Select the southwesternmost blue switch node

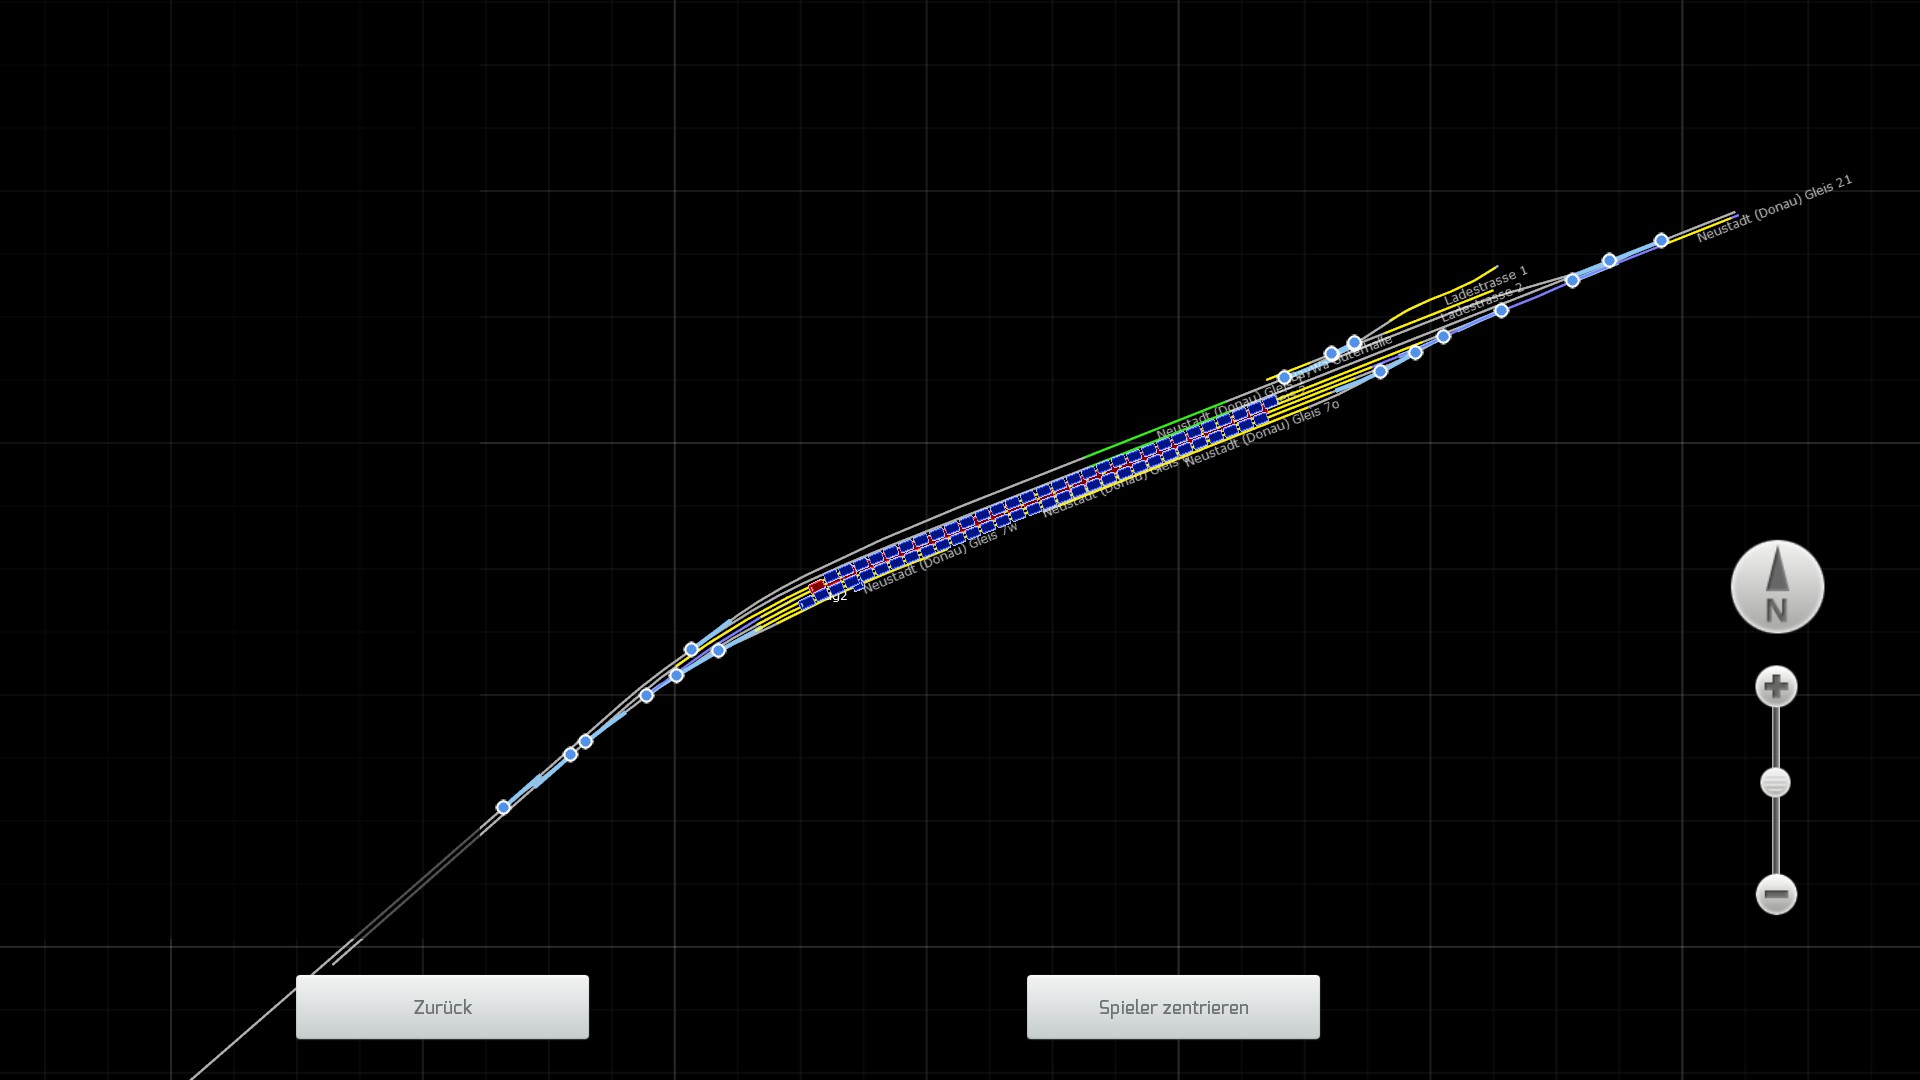click(503, 807)
